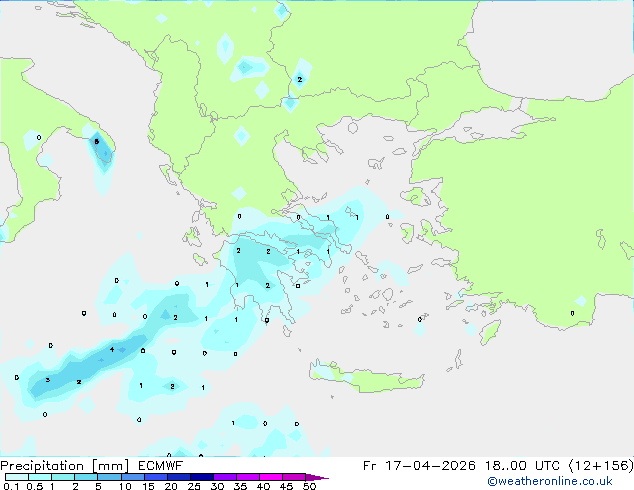Viewport: 634px width, 490px height.
Task: Click the legend swatch between 0.5 and 1
Action: [x=40, y=477]
